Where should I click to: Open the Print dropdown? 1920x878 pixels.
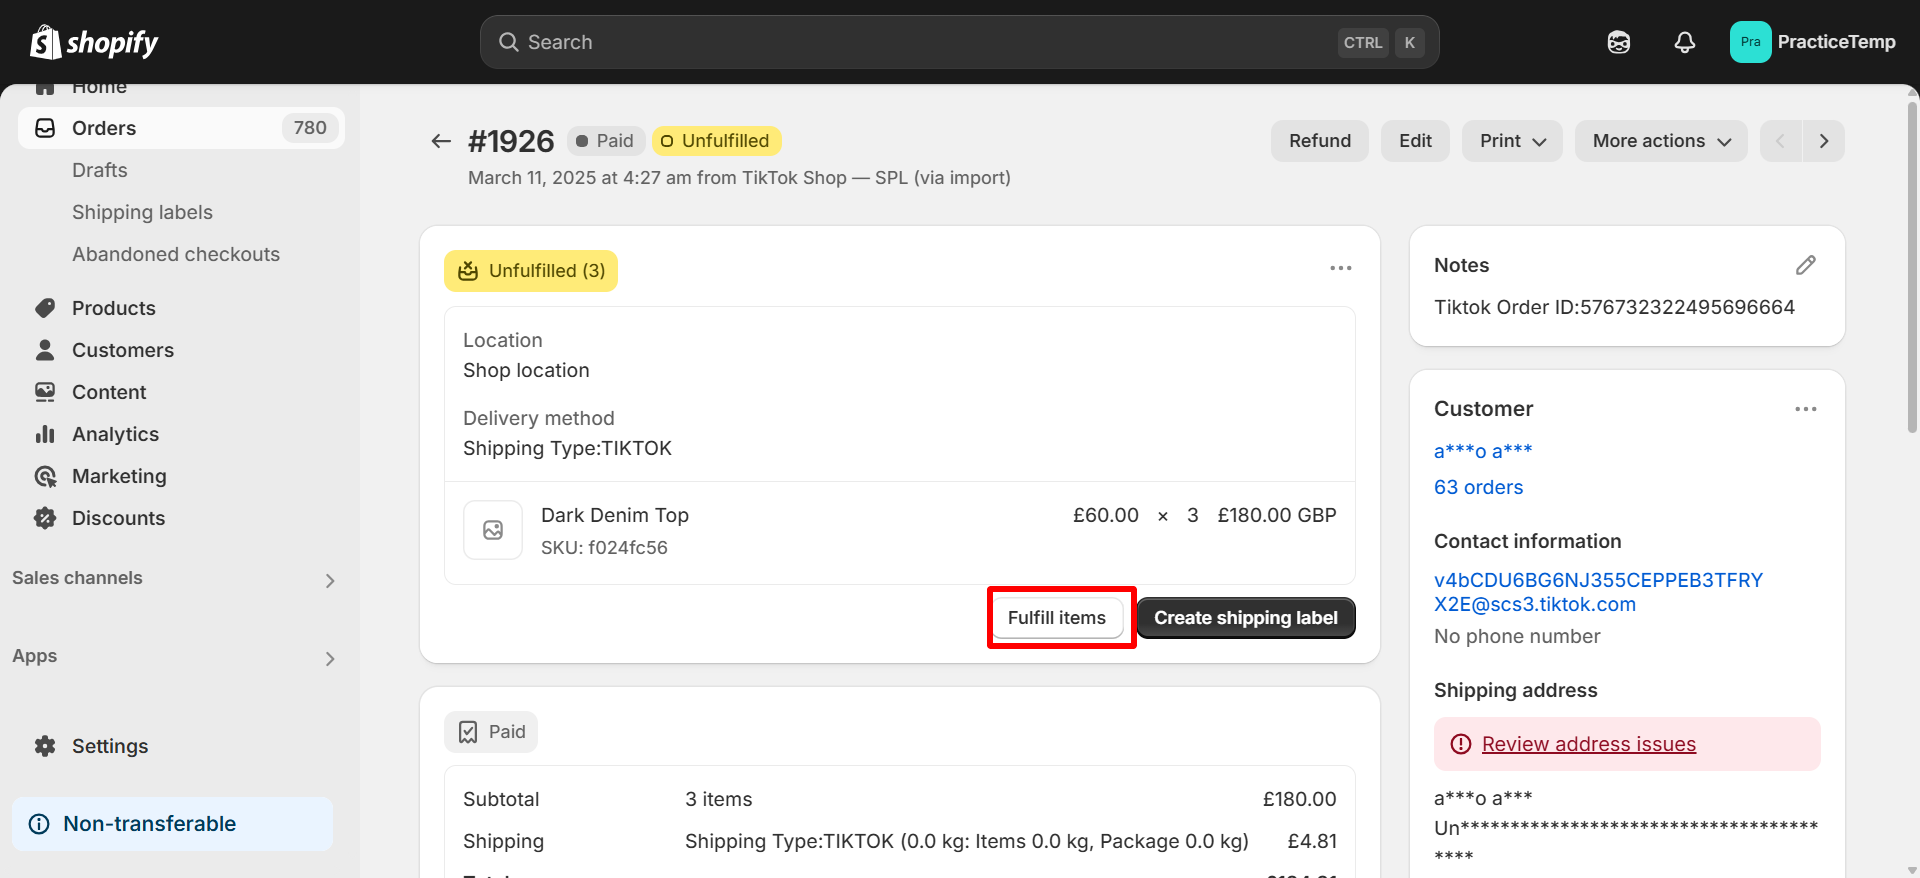[1512, 141]
